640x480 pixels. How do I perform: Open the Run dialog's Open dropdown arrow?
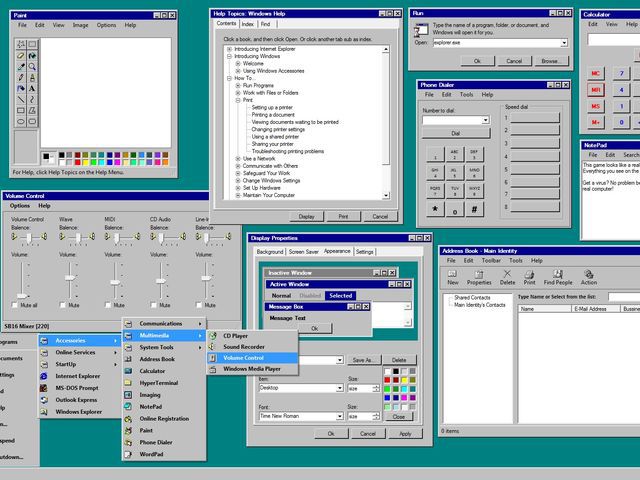pyautogui.click(x=564, y=42)
